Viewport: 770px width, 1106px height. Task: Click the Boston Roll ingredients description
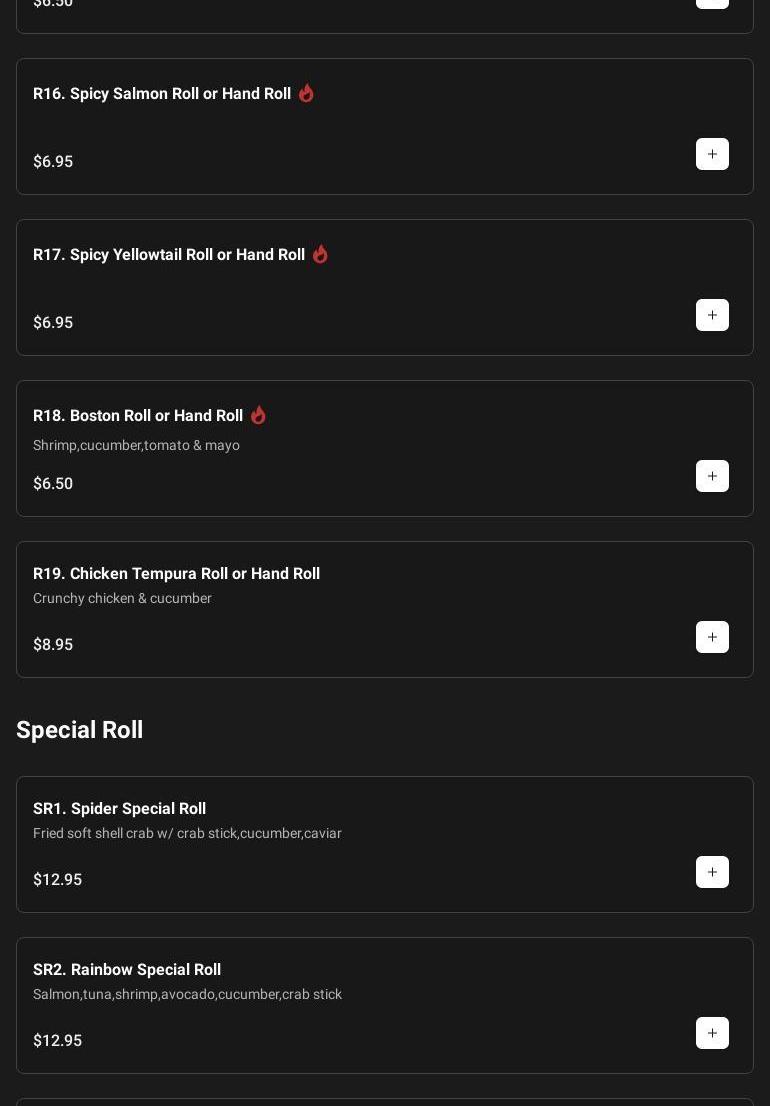[x=136, y=445]
